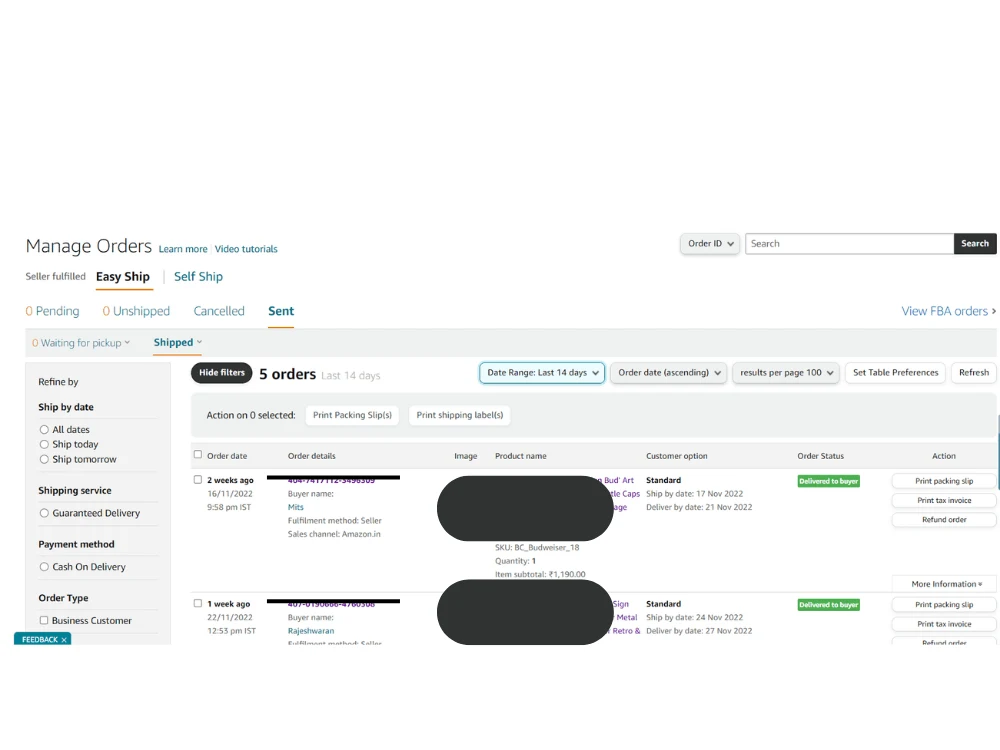Click Deliver by date: 27 Nov 2022 text

click(699, 631)
